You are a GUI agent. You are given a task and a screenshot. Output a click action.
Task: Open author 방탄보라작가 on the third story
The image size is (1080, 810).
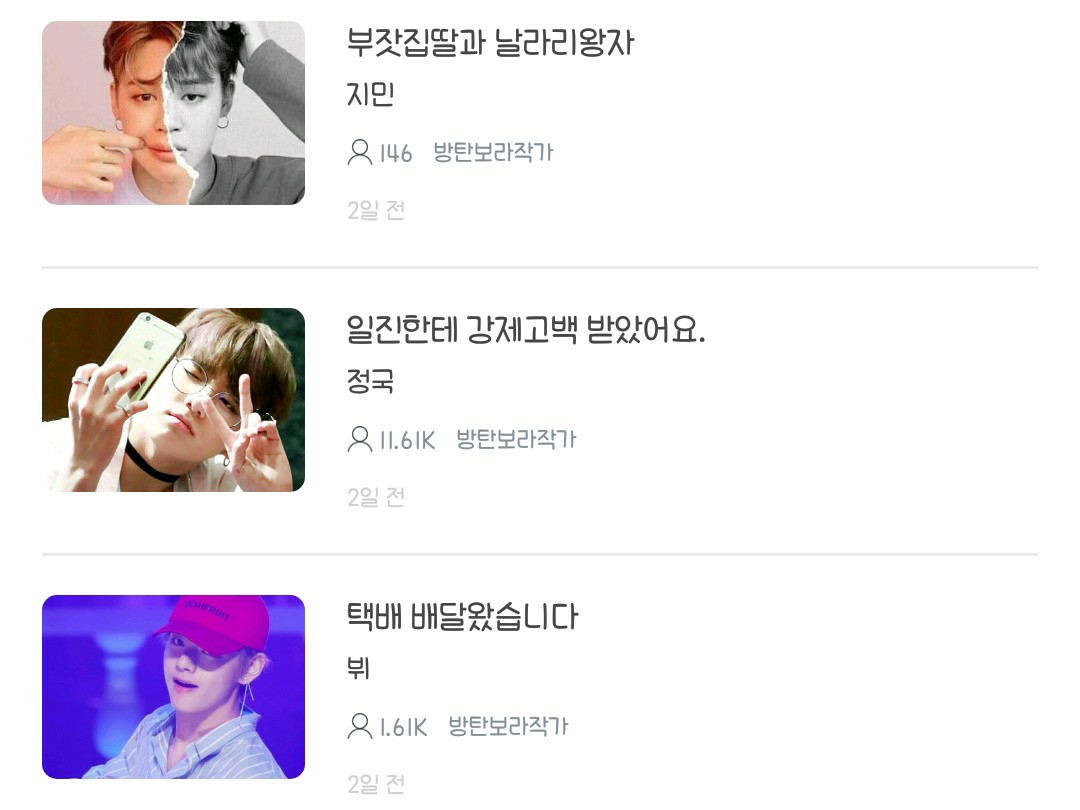click(508, 726)
